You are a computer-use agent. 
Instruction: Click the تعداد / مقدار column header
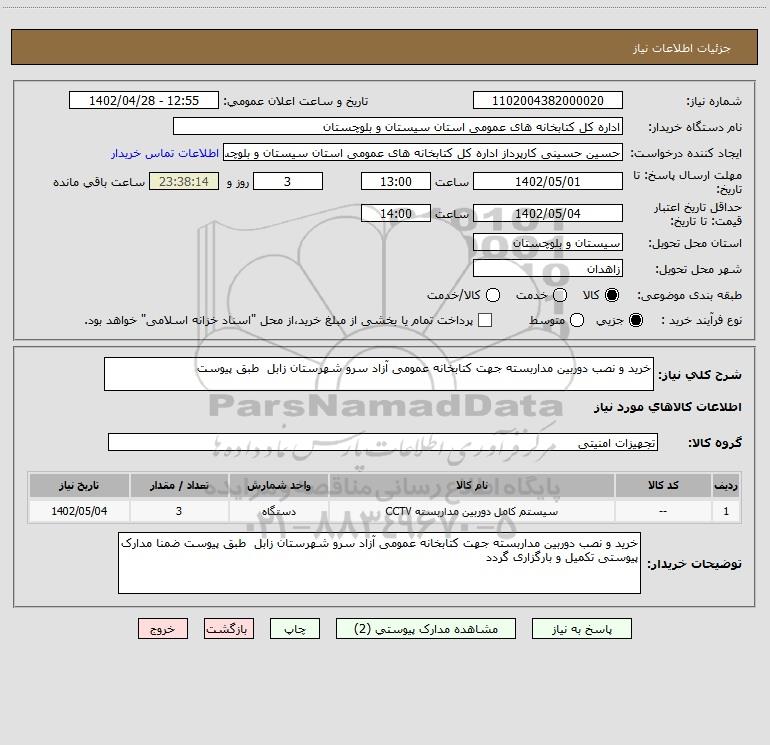click(179, 485)
